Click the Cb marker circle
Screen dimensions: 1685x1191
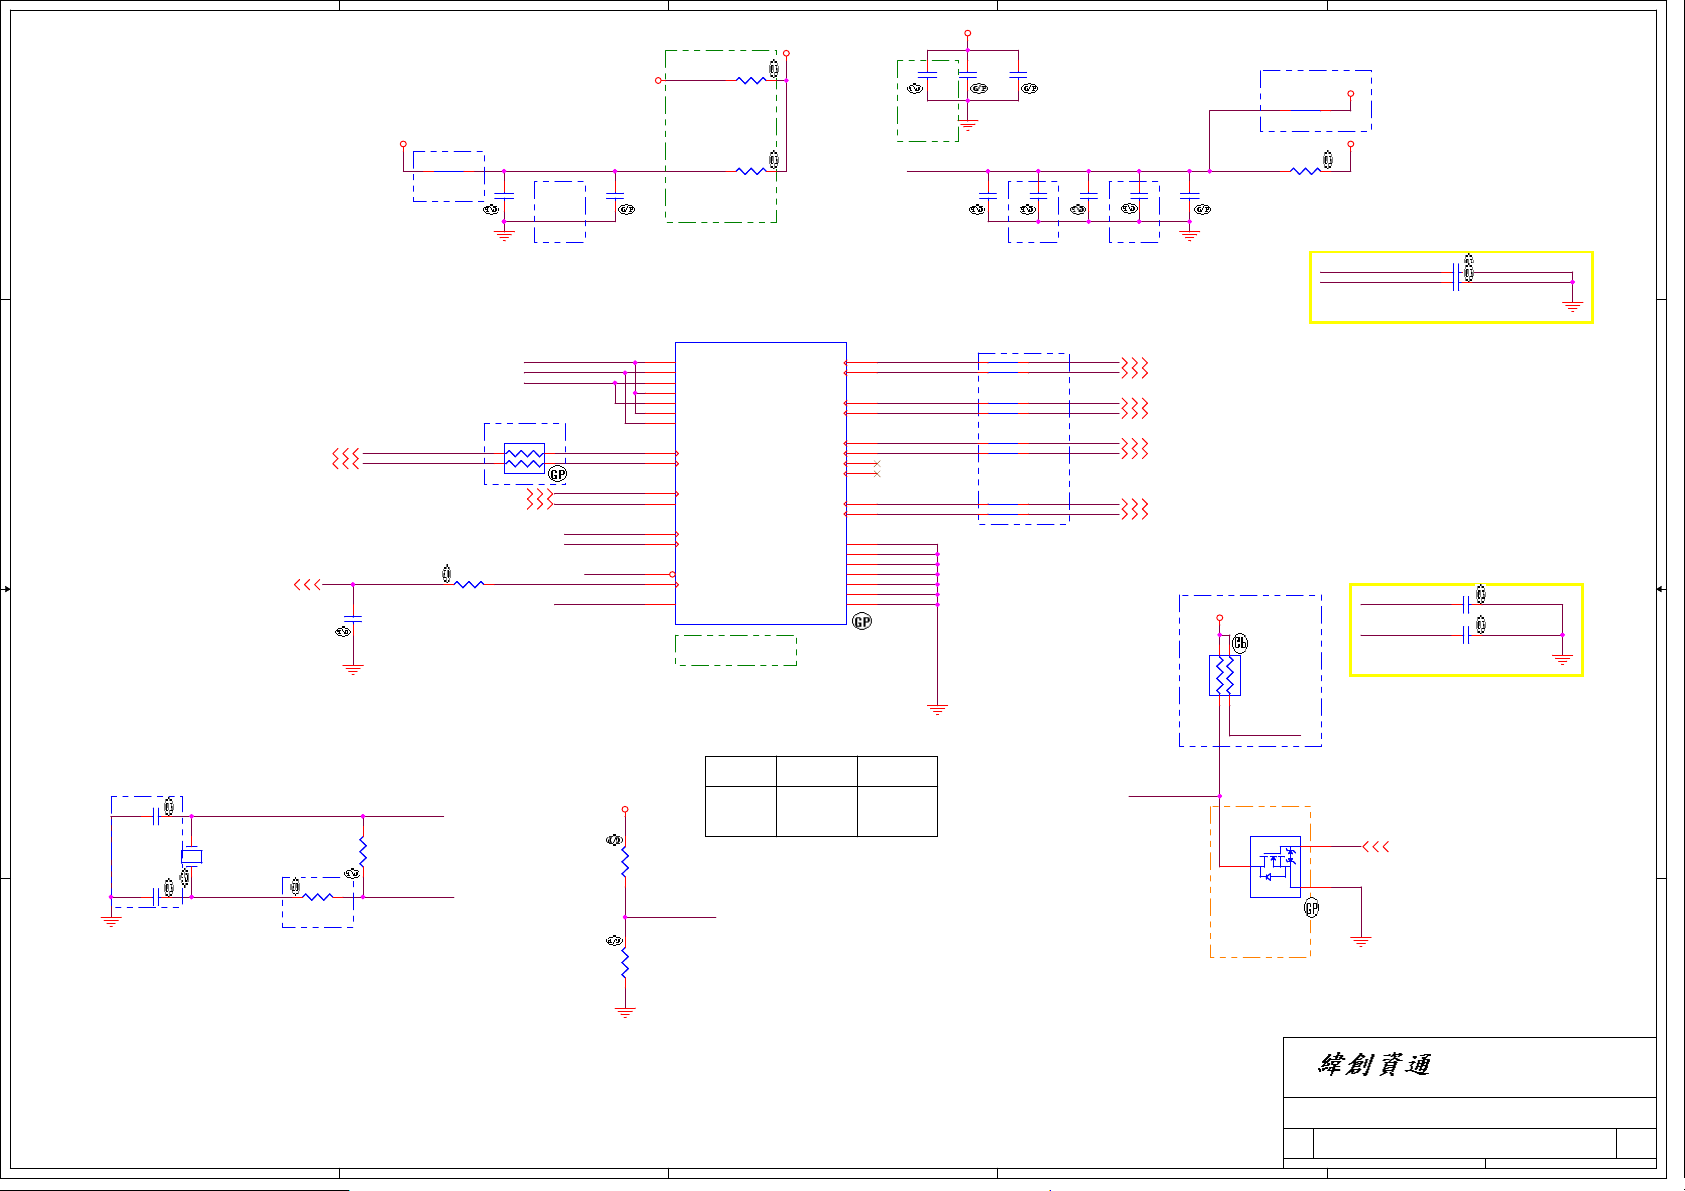tap(1240, 643)
